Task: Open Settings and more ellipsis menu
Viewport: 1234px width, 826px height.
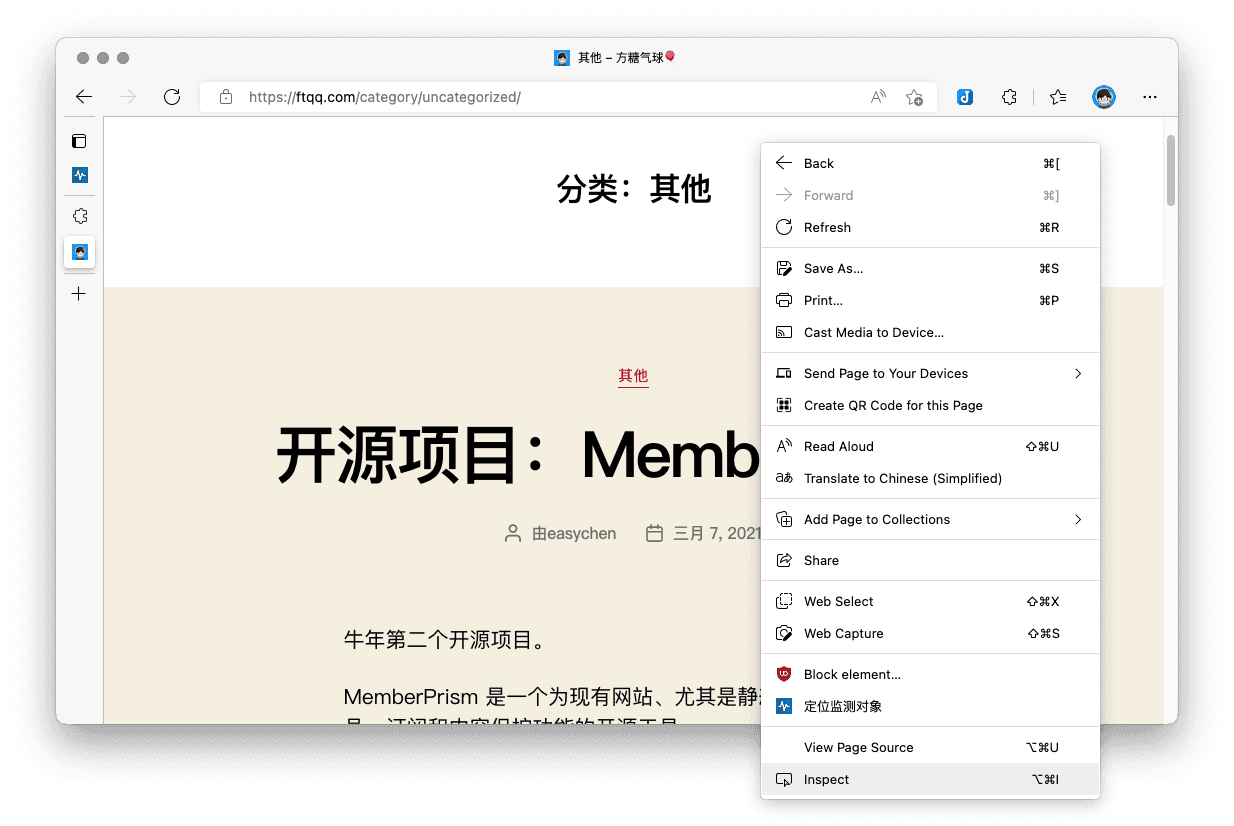Action: pyautogui.click(x=1150, y=97)
